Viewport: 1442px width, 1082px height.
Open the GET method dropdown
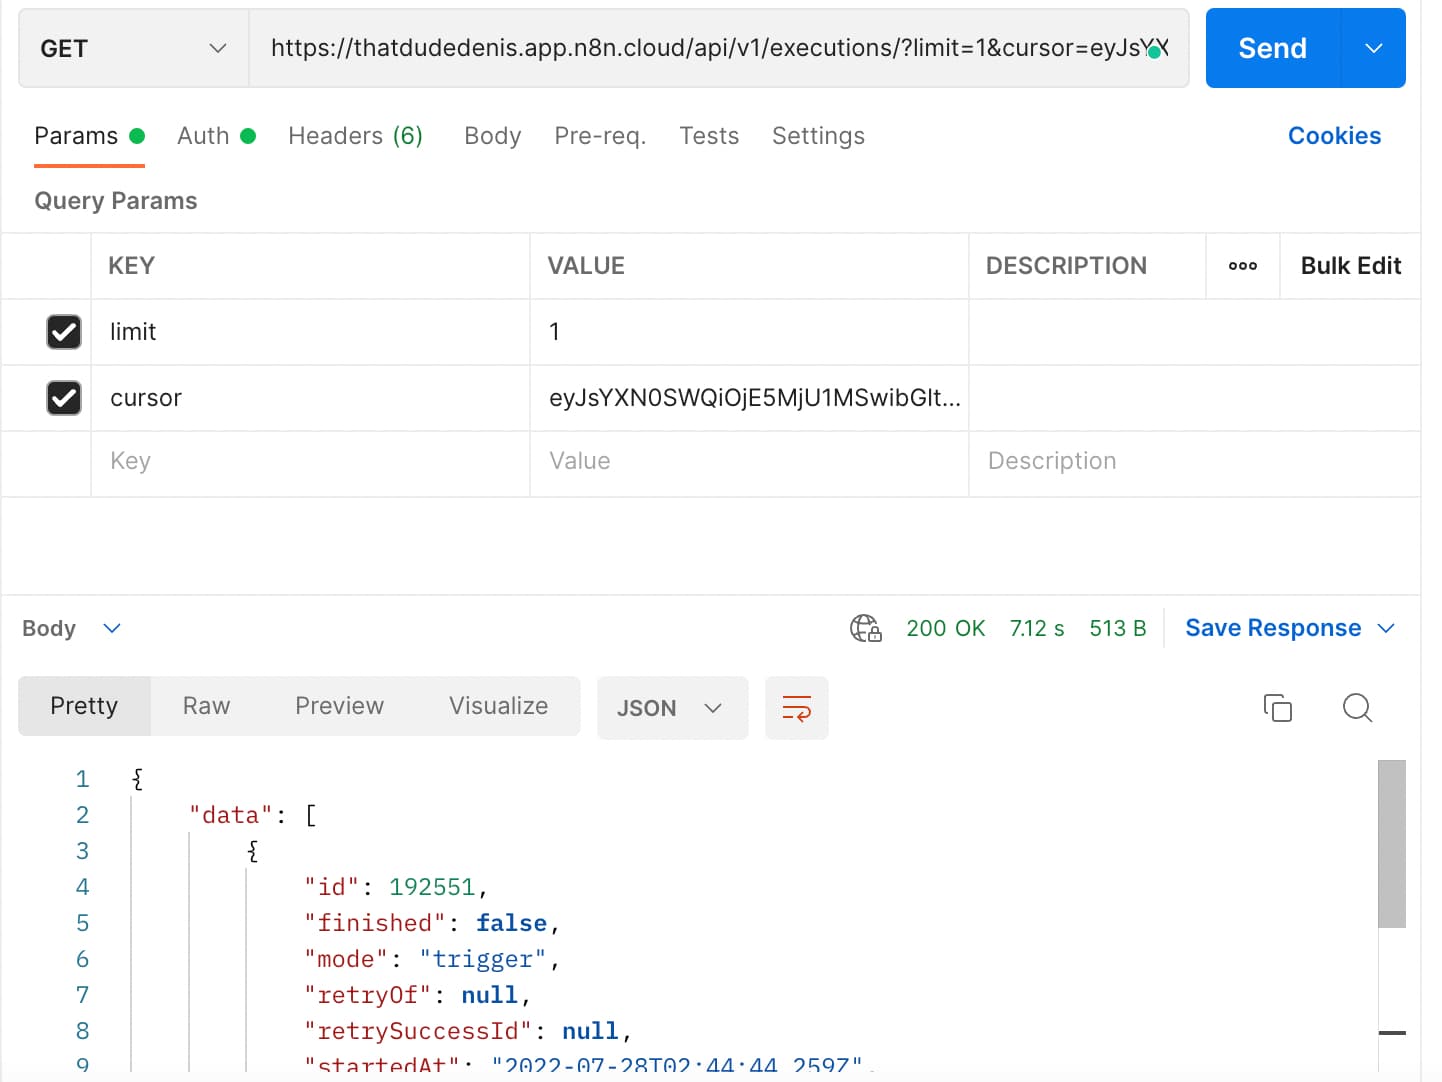[x=133, y=48]
